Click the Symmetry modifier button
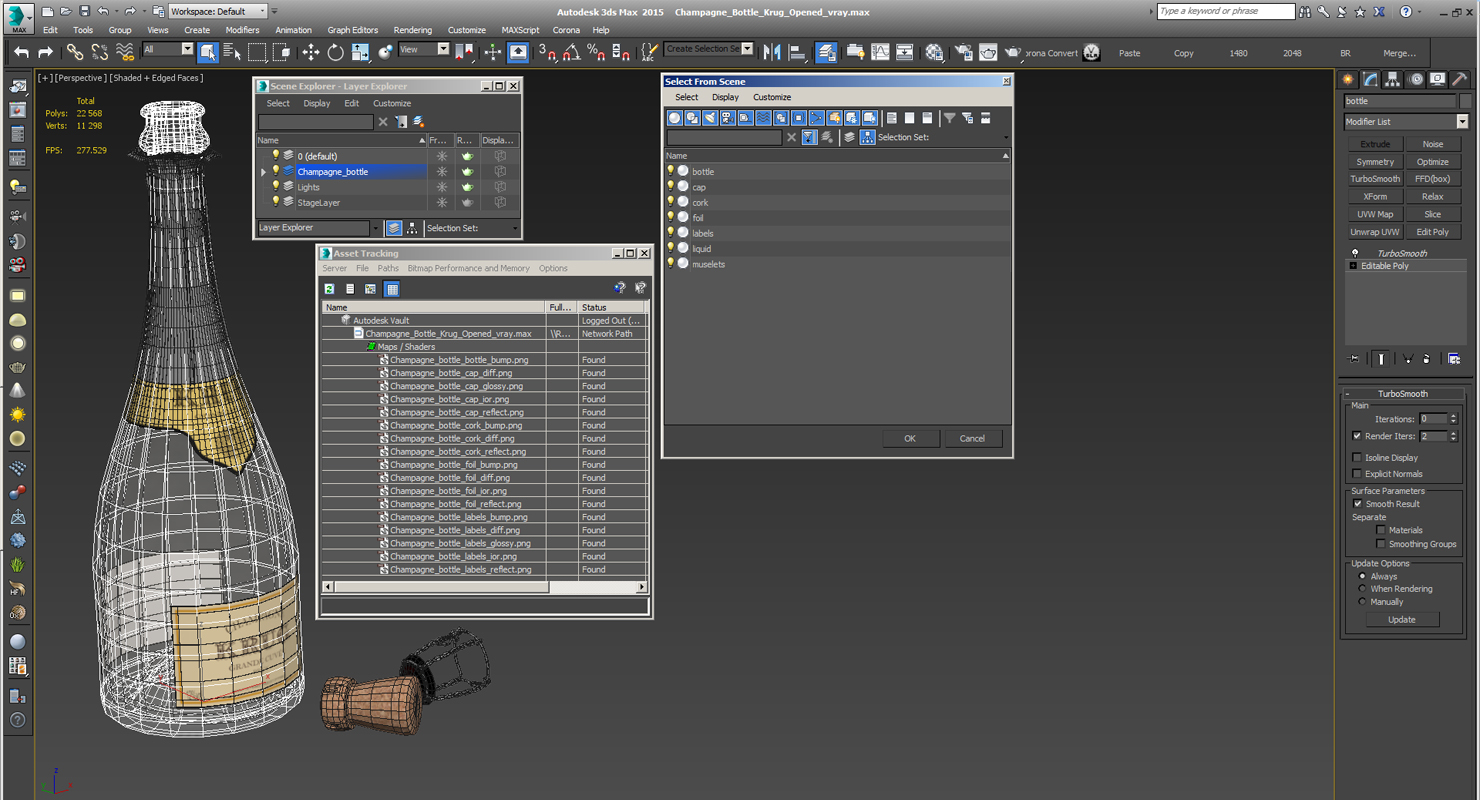1480x800 pixels. pos(1375,162)
